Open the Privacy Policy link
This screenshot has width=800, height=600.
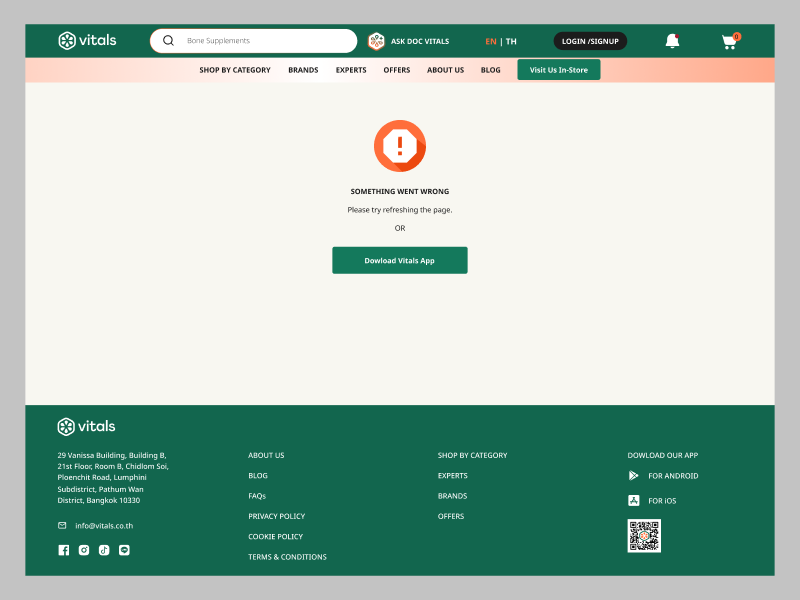pos(277,516)
